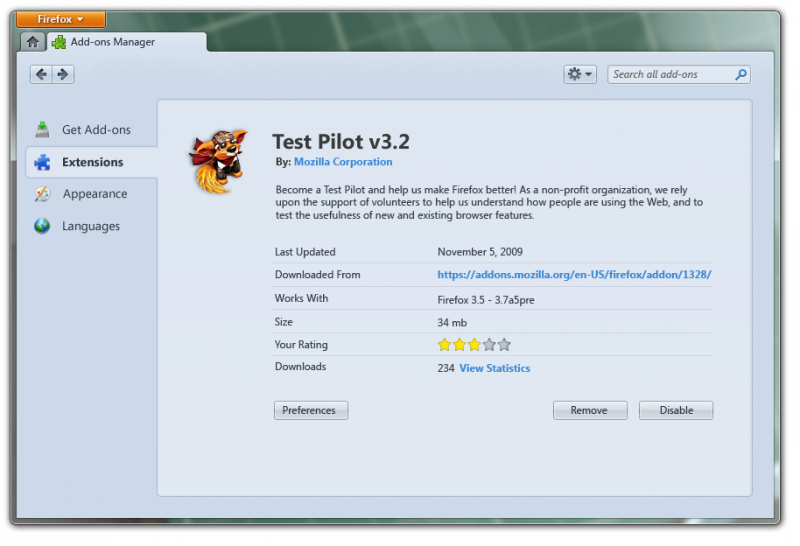Select Appearance in the sidebar
The width and height of the screenshot is (800, 546).
click(94, 194)
